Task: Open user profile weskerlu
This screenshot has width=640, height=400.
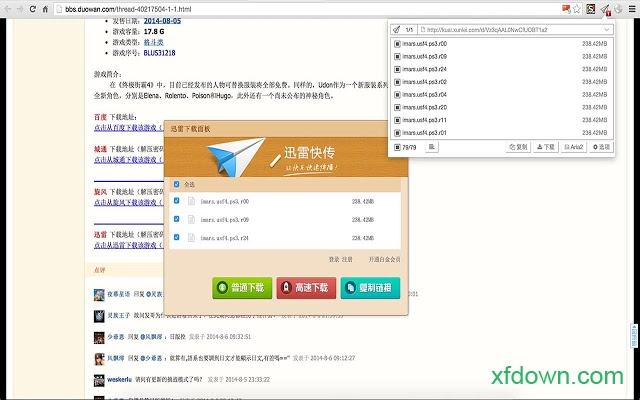Action: click(119, 380)
